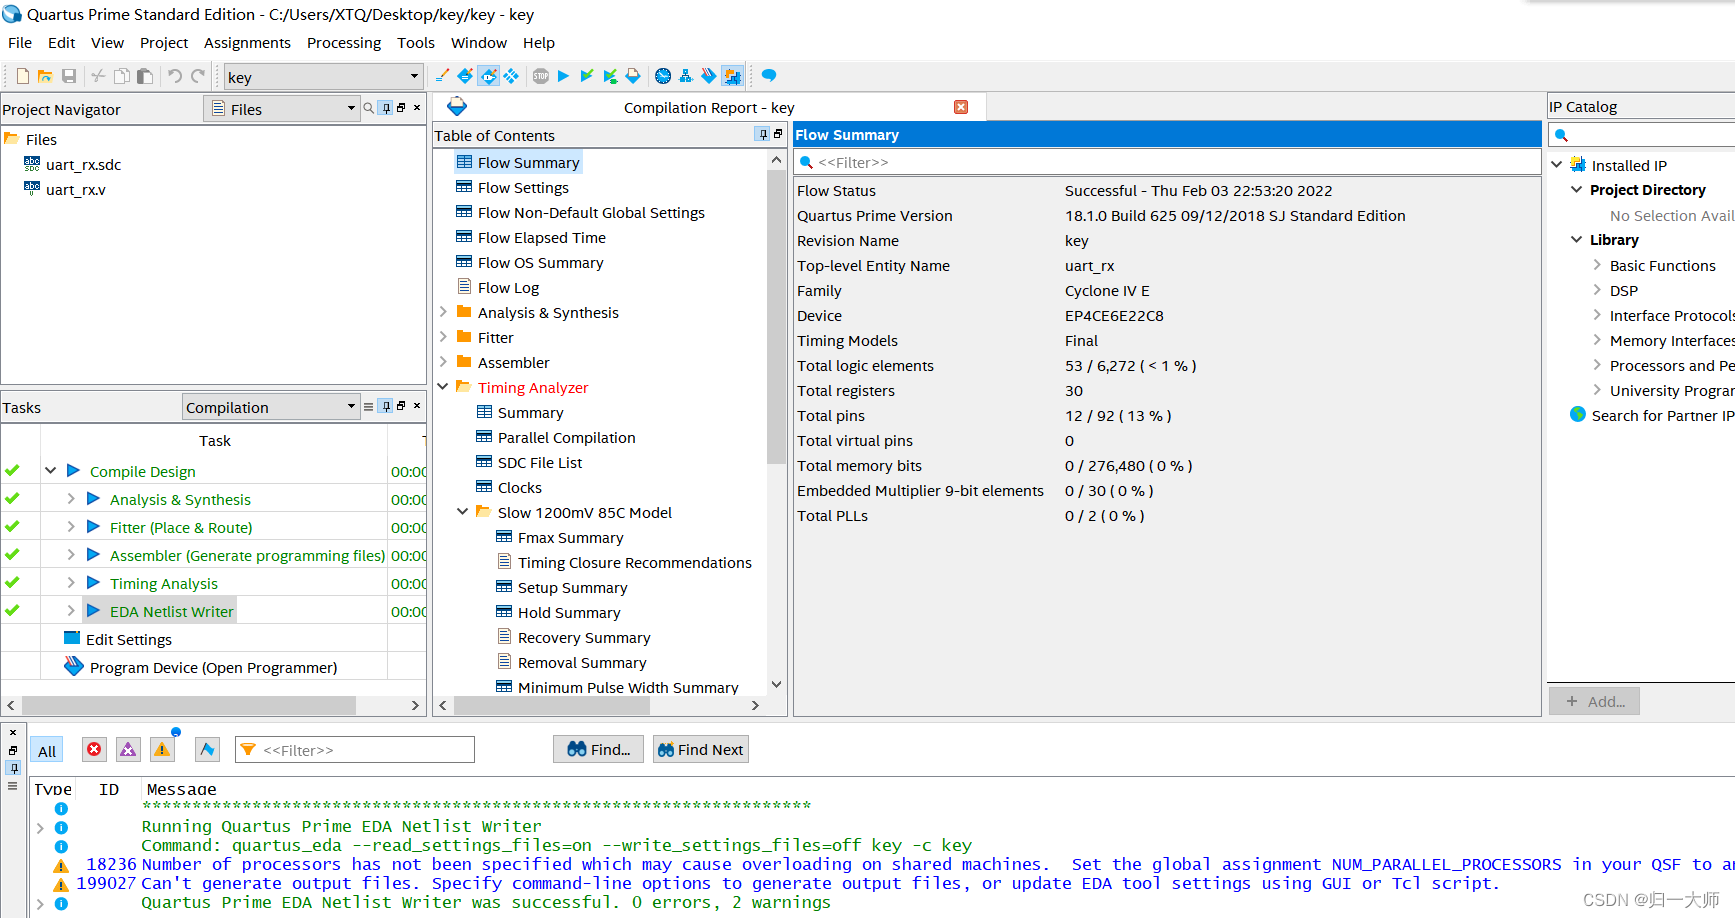Click the Stop Processing icon
Screen dimensions: 1735x918
(541, 76)
